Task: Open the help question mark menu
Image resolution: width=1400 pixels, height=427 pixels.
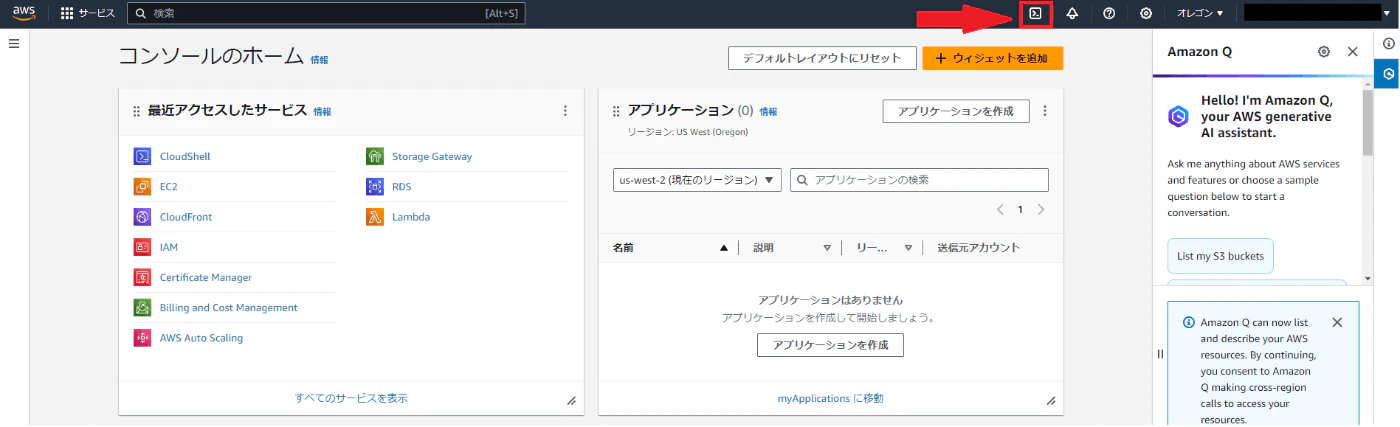Action: click(x=1109, y=14)
